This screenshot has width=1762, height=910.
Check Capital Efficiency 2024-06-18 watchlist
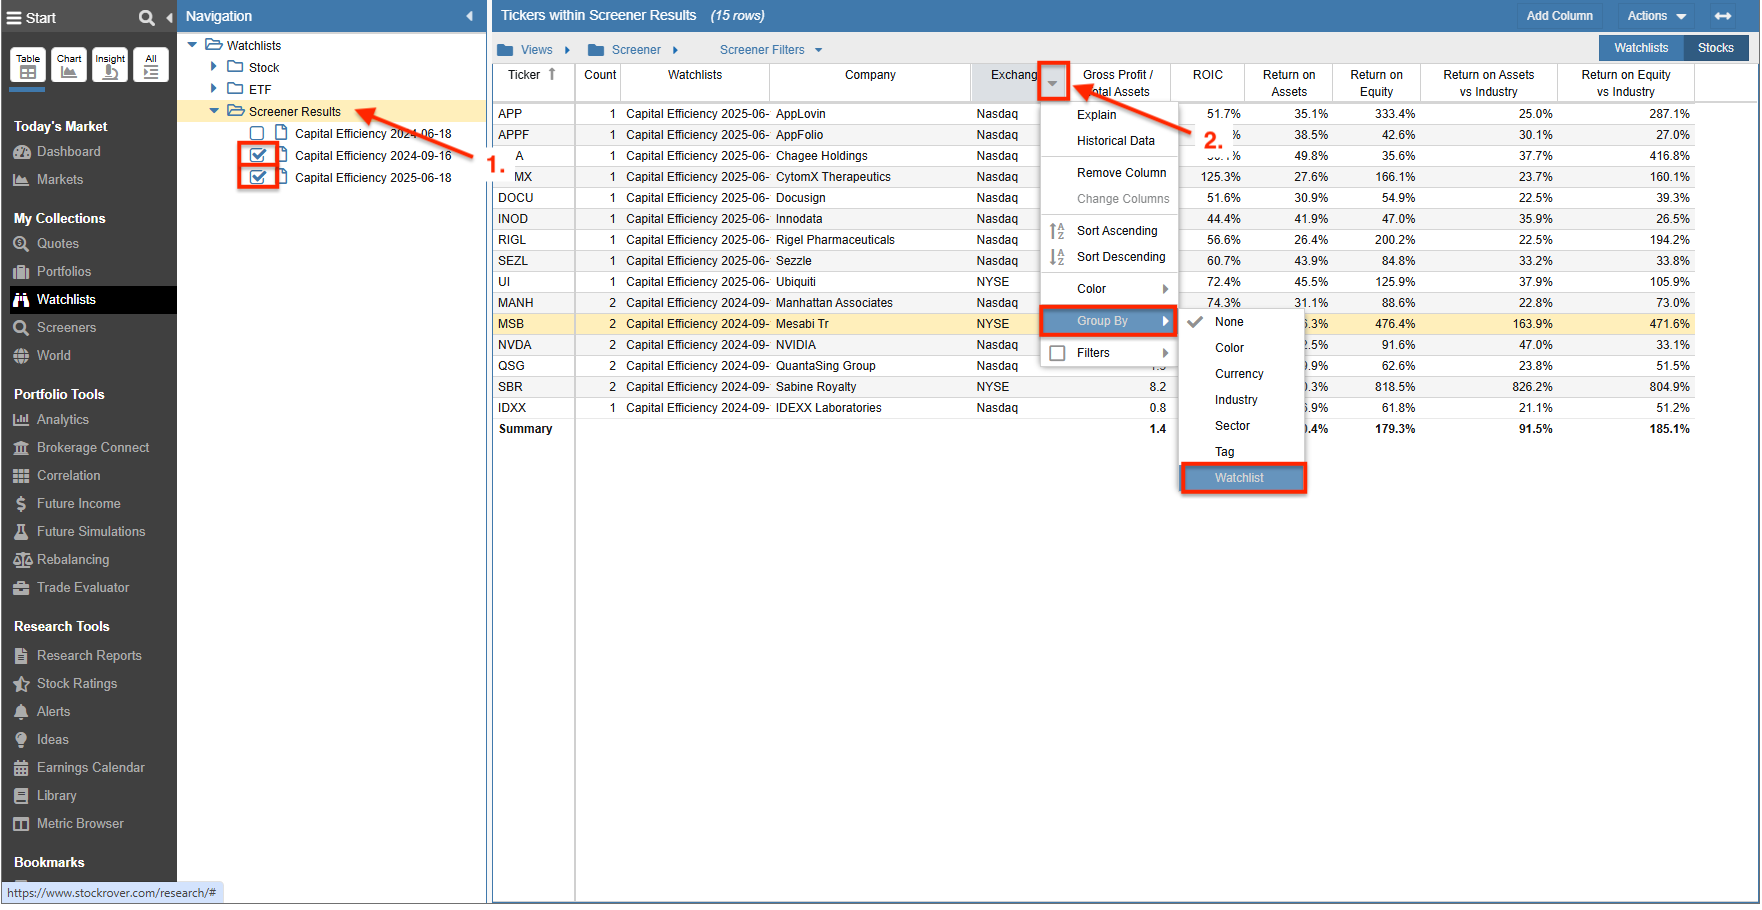point(257,134)
